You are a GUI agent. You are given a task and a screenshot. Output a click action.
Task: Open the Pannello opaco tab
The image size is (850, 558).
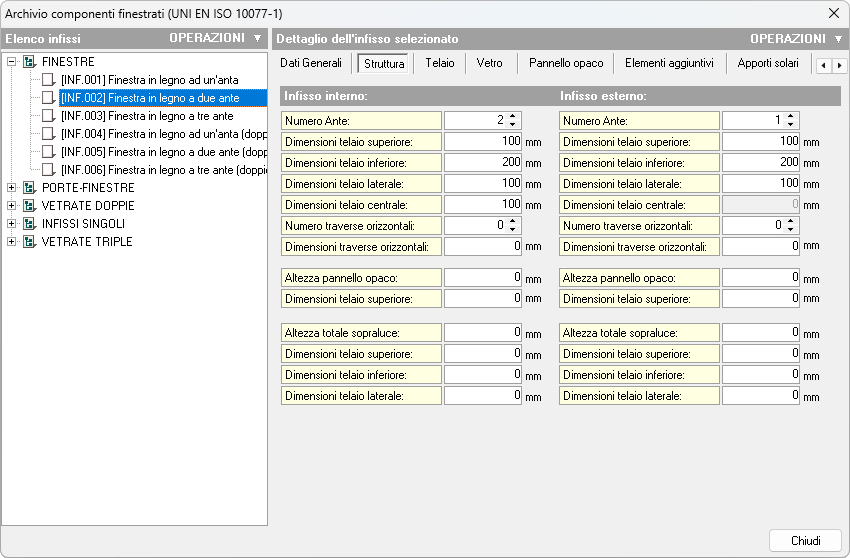click(566, 63)
